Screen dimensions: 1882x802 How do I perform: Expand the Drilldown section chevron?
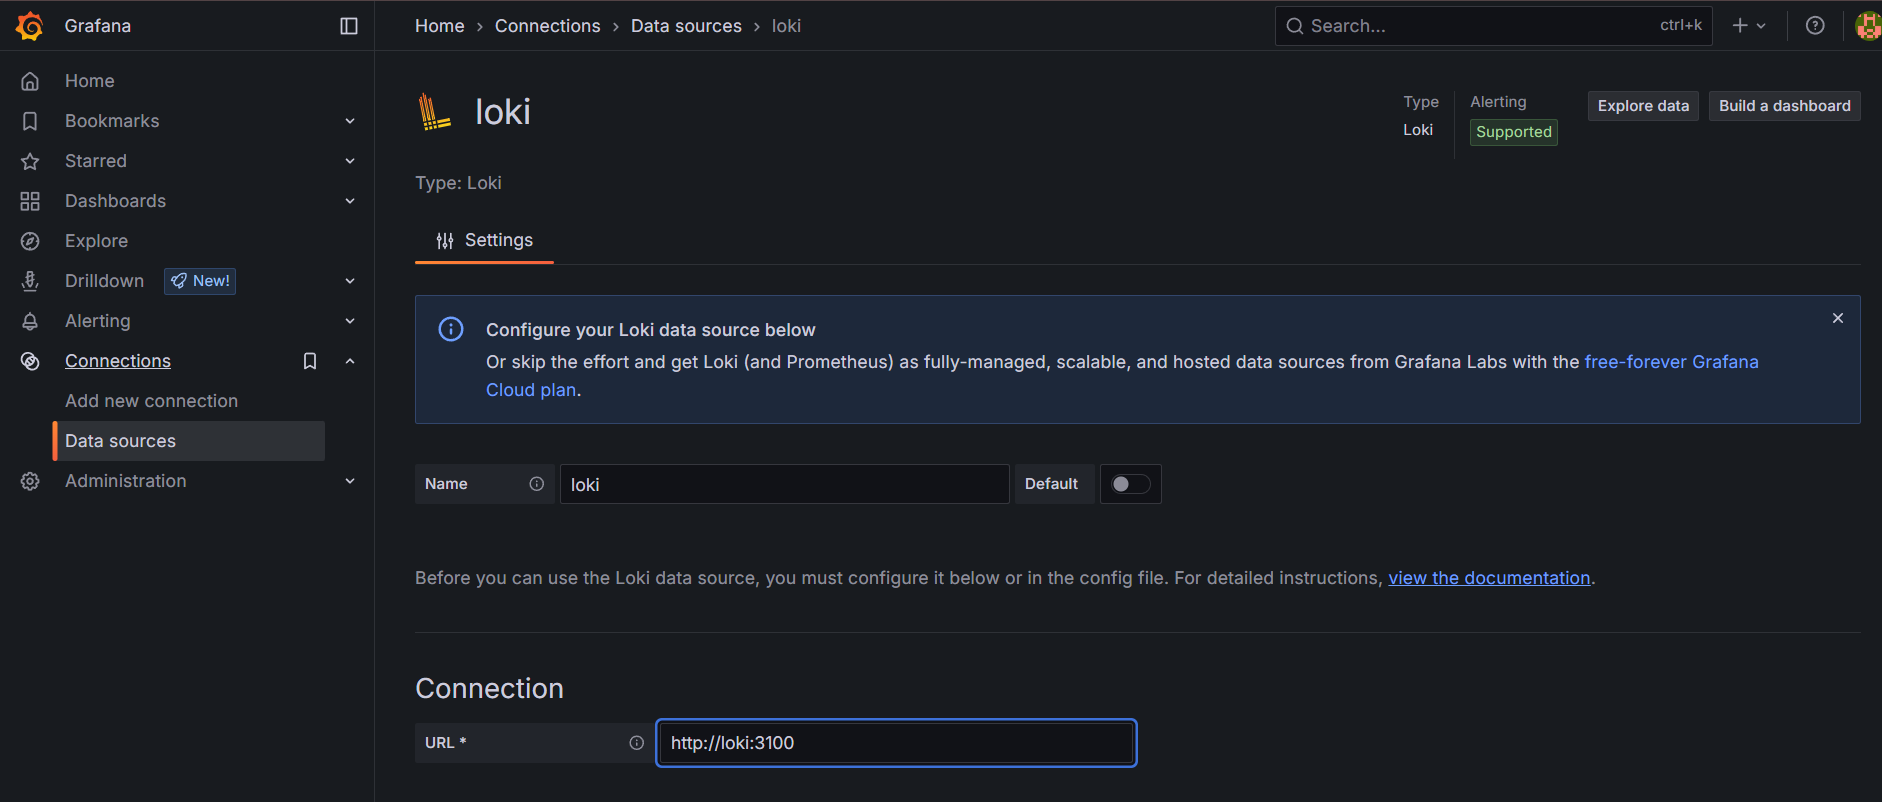tap(350, 281)
